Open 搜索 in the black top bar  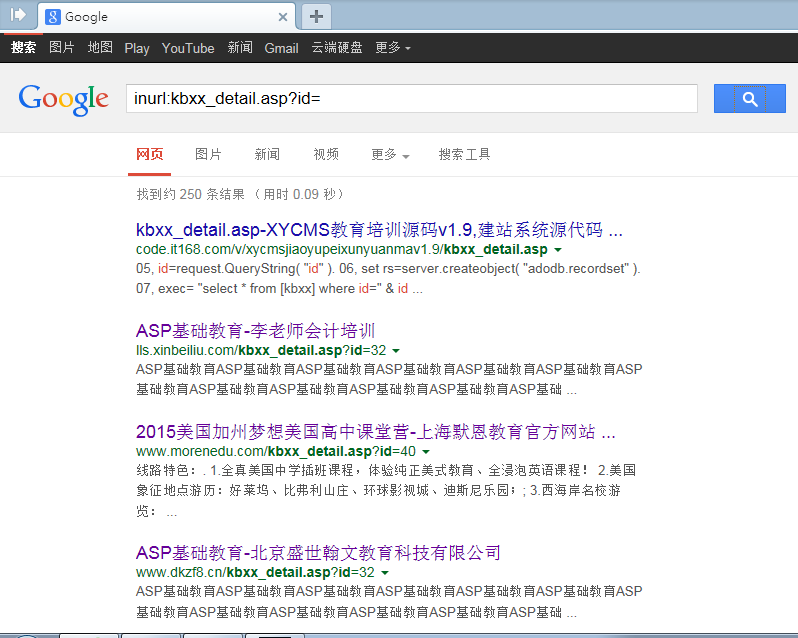pyautogui.click(x=23, y=48)
